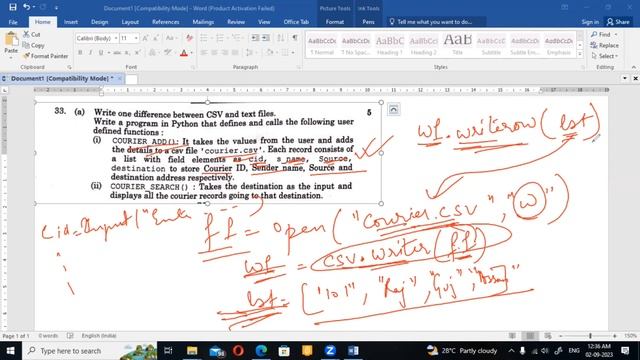The image size is (640, 360).
Task: Clear all formatting from selection
Action: [189, 38]
